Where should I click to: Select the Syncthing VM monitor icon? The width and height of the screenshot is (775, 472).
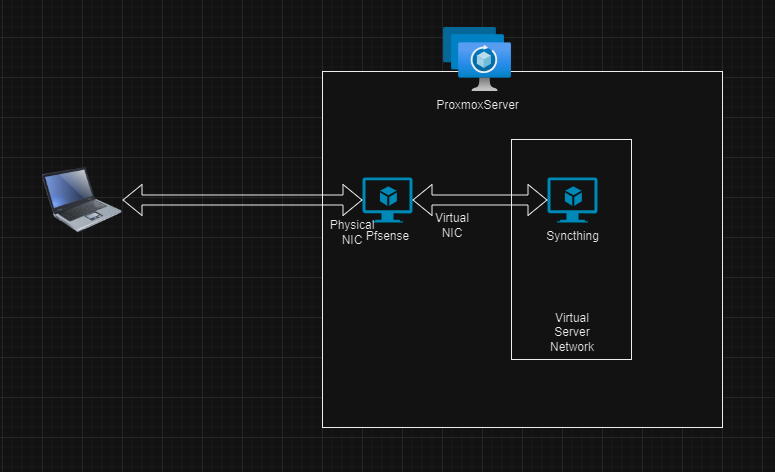click(x=572, y=200)
